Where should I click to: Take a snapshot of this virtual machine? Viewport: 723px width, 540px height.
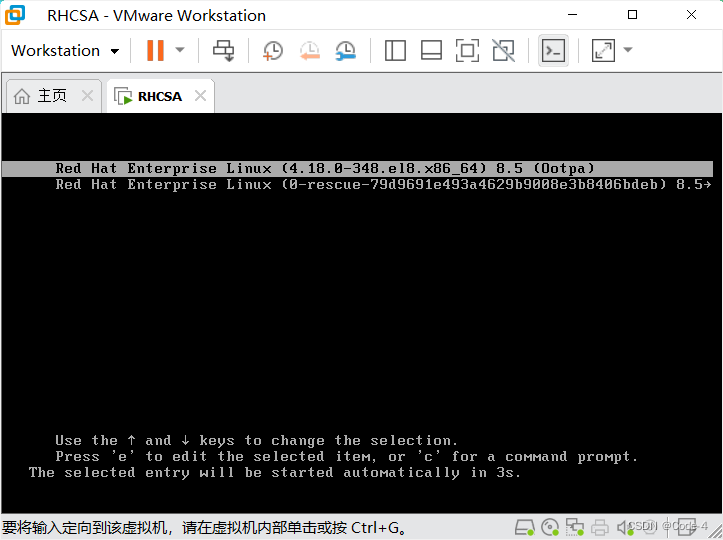click(x=273, y=50)
